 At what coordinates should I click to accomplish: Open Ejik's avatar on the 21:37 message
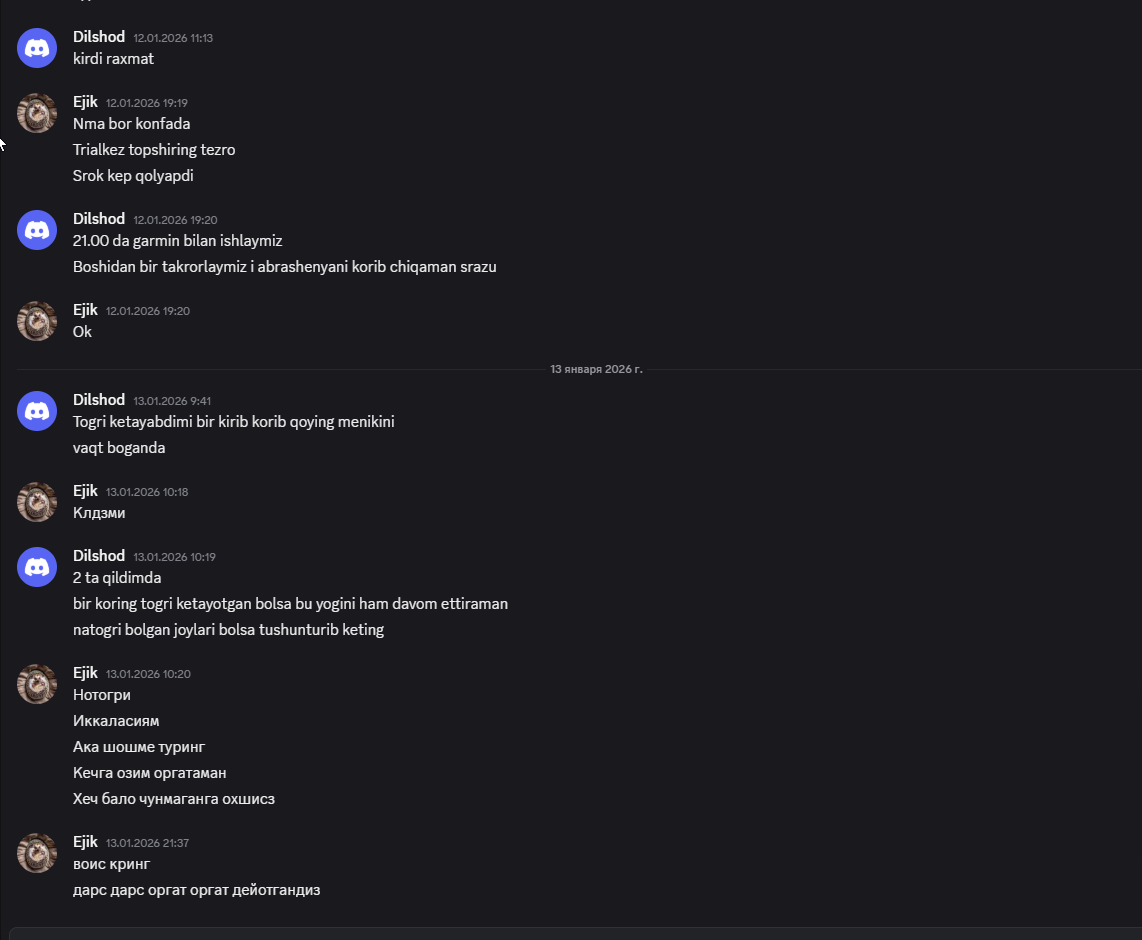click(37, 853)
